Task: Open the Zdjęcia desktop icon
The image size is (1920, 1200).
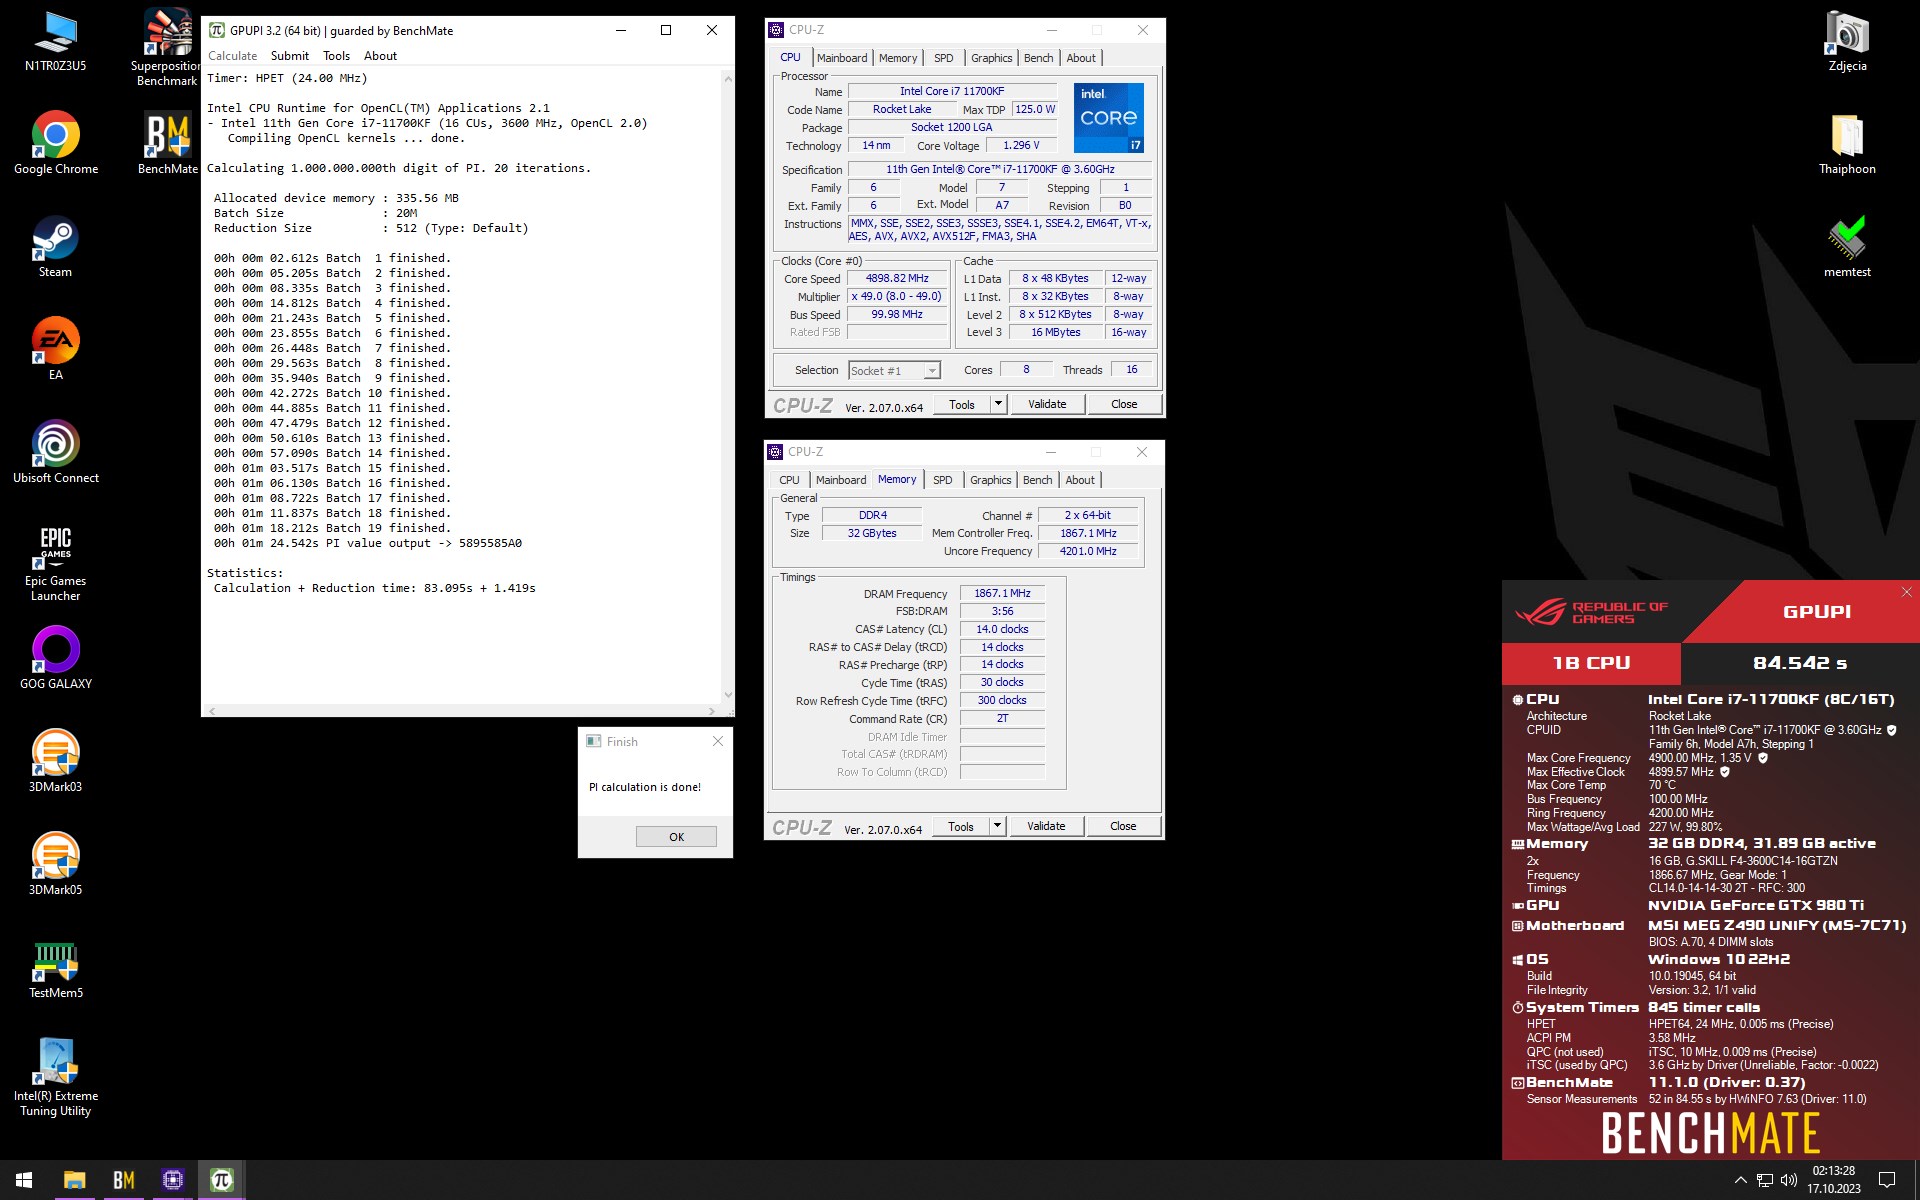Action: [x=1847, y=40]
